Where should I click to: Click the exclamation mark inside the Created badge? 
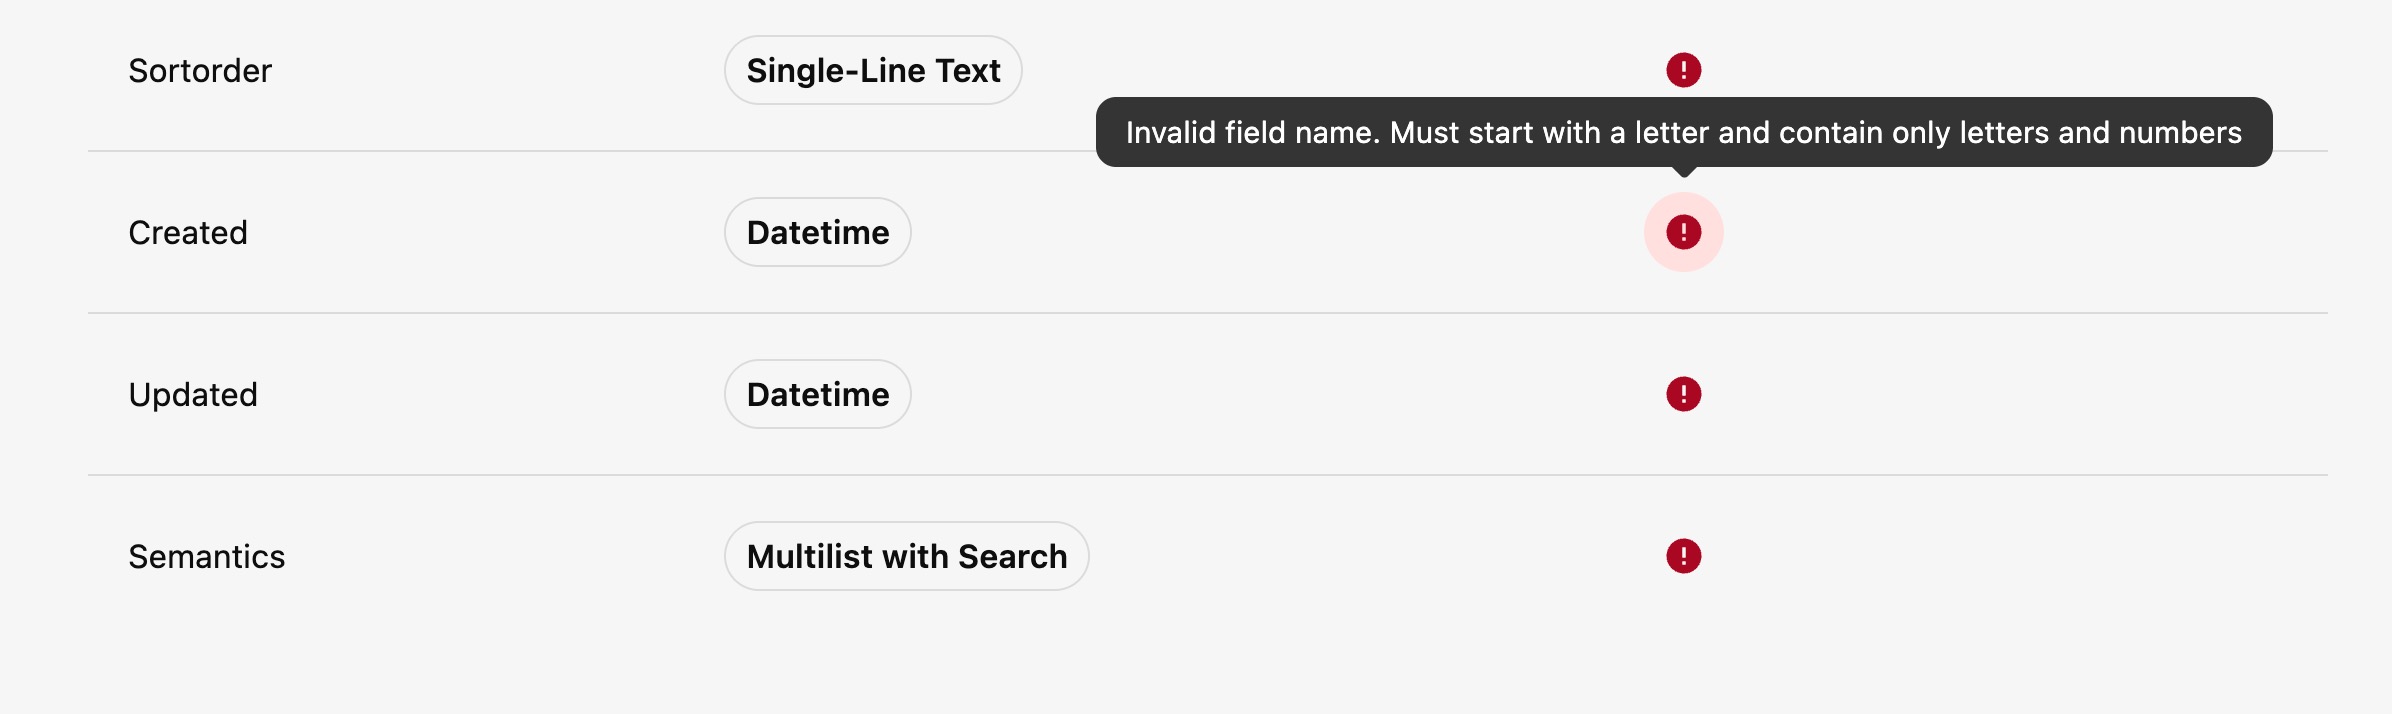(1683, 231)
